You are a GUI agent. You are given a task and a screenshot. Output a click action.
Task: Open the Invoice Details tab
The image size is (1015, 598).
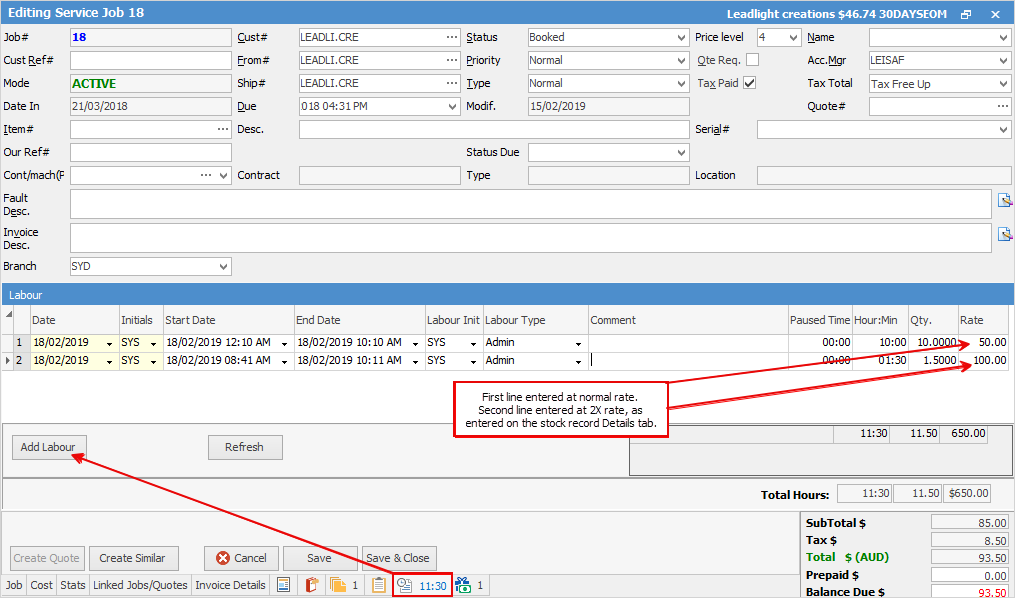click(x=230, y=586)
